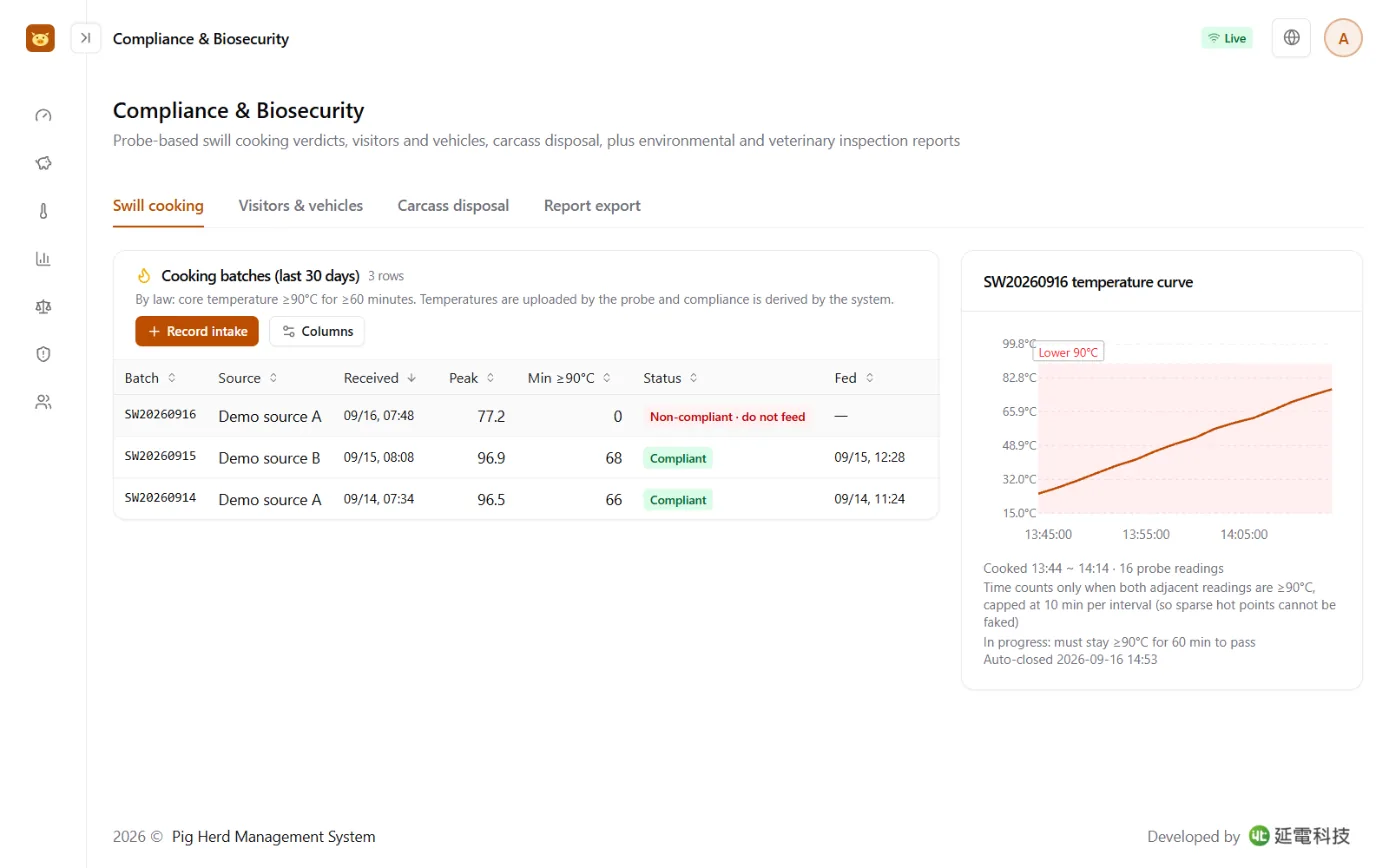Click the Non-compliant · do not feed badge
The width and height of the screenshot is (1388, 868).
coord(727,417)
